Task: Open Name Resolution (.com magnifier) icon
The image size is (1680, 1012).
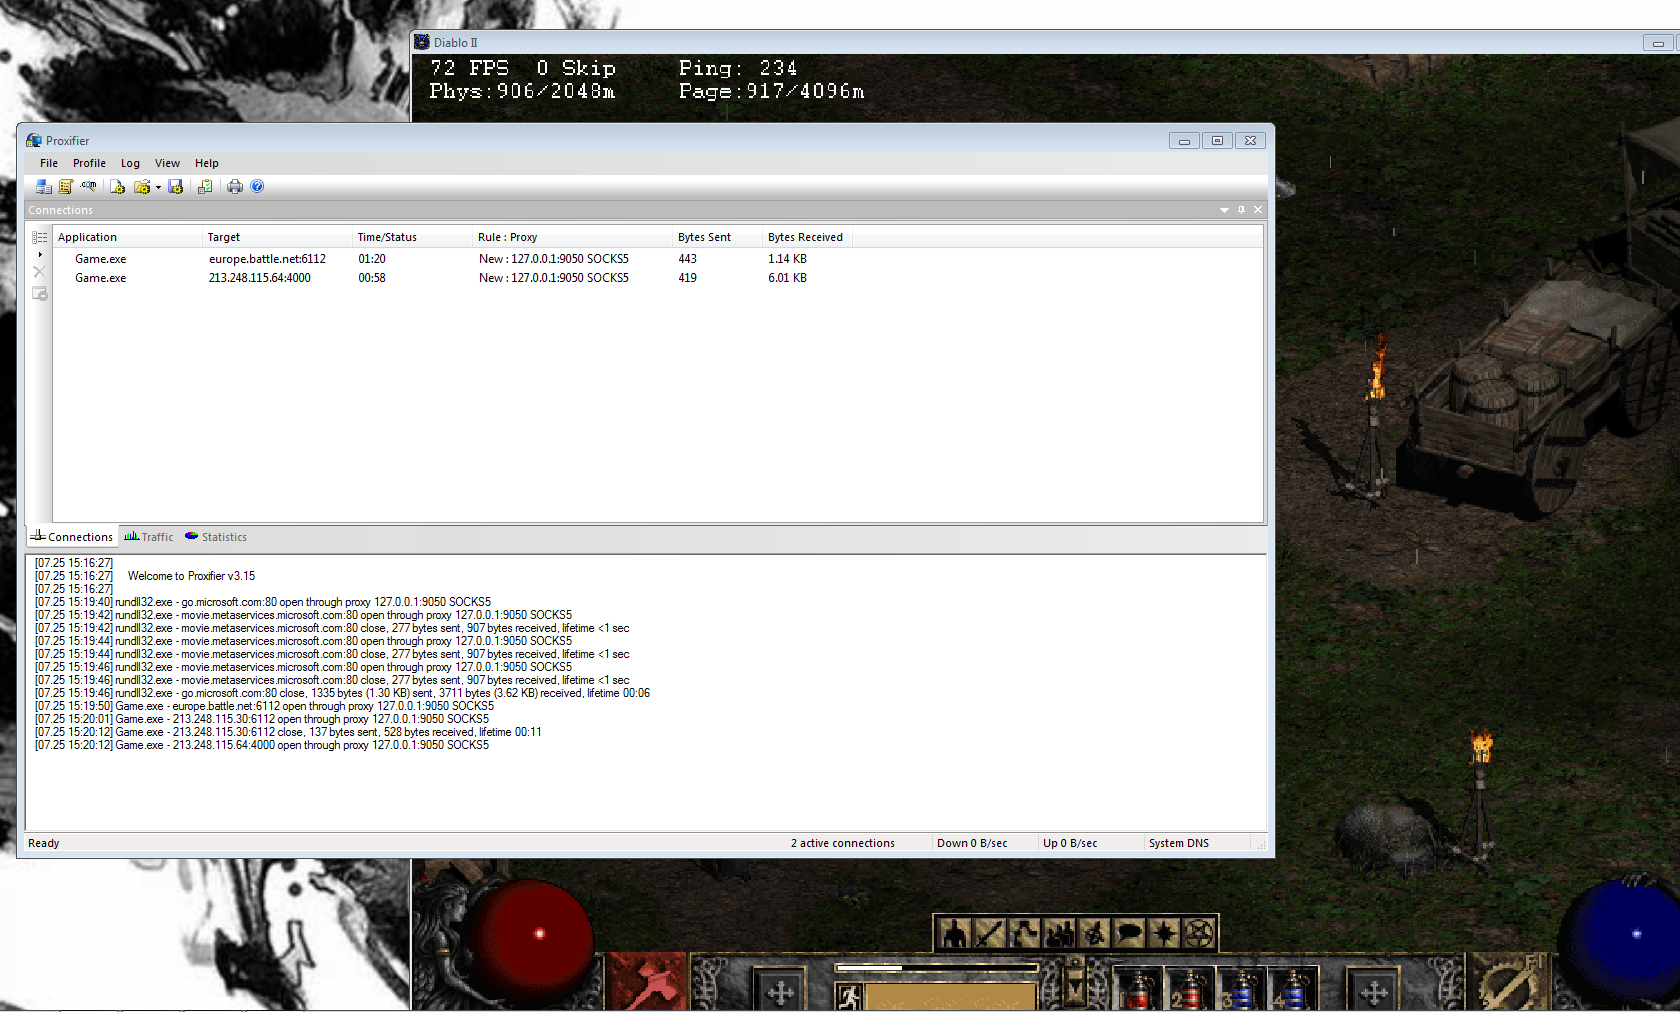Action: pos(89,187)
